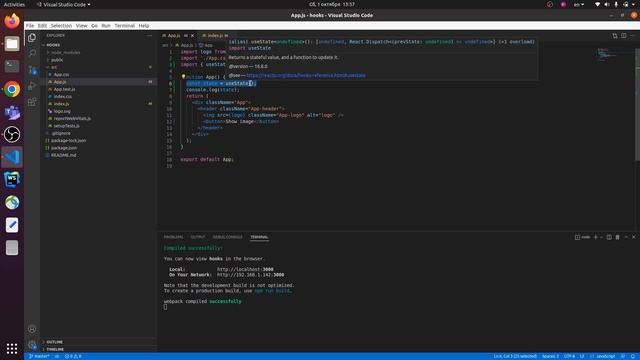The image size is (640, 360).
Task: Click Activities in the top bar
Action: pyautogui.click(x=14, y=4)
